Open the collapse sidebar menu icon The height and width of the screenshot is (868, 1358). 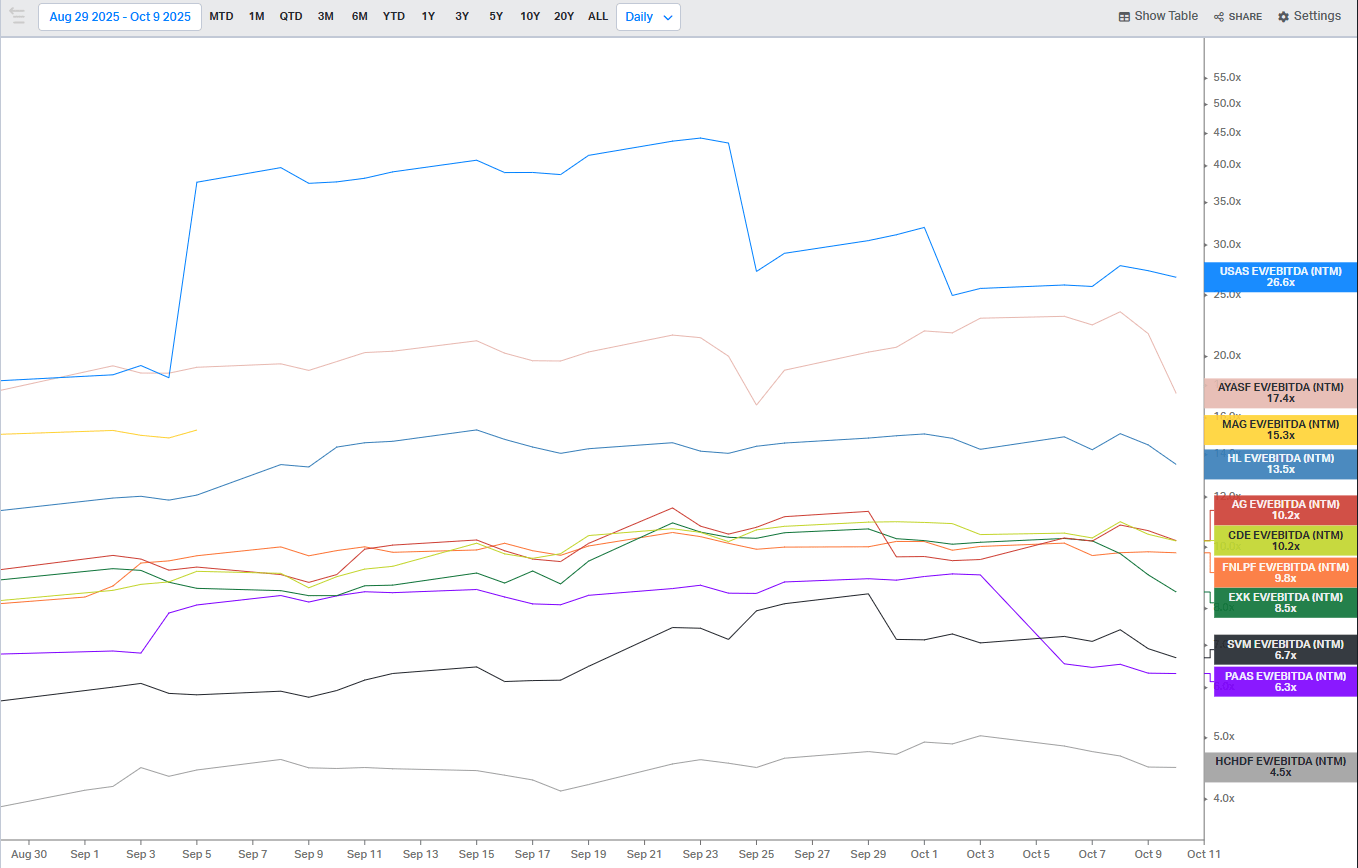coord(17,16)
